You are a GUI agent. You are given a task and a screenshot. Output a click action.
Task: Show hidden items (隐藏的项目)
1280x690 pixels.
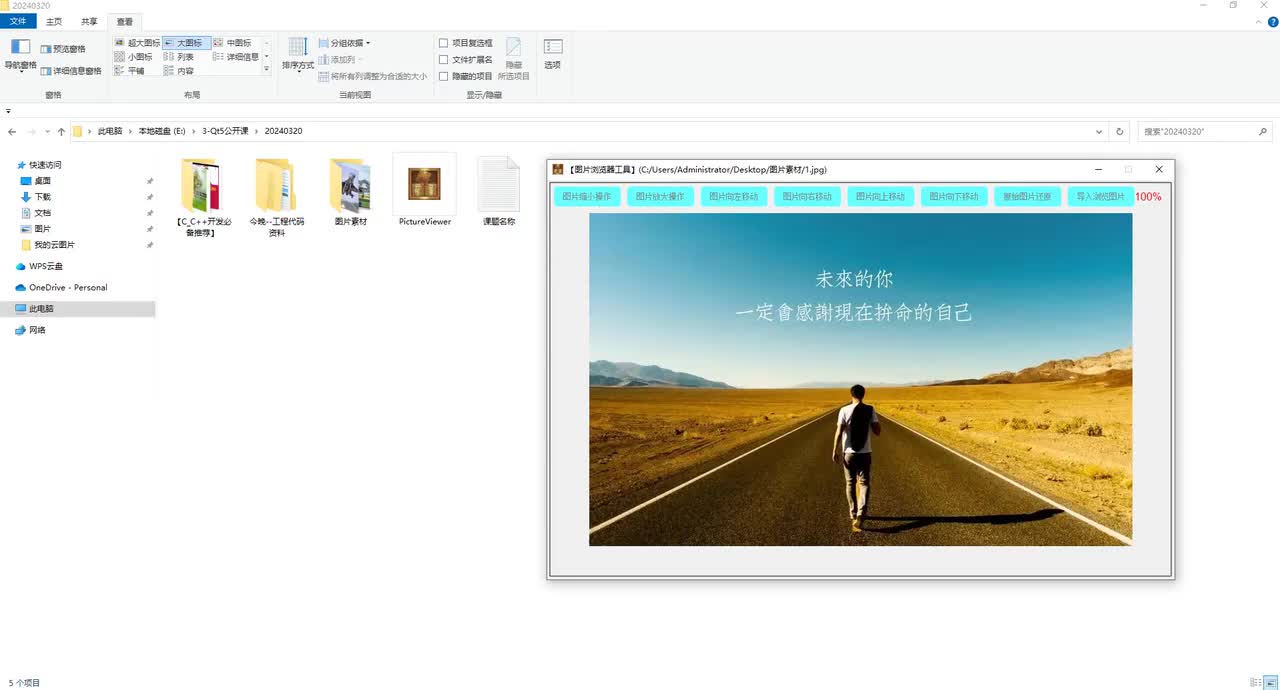pos(466,76)
